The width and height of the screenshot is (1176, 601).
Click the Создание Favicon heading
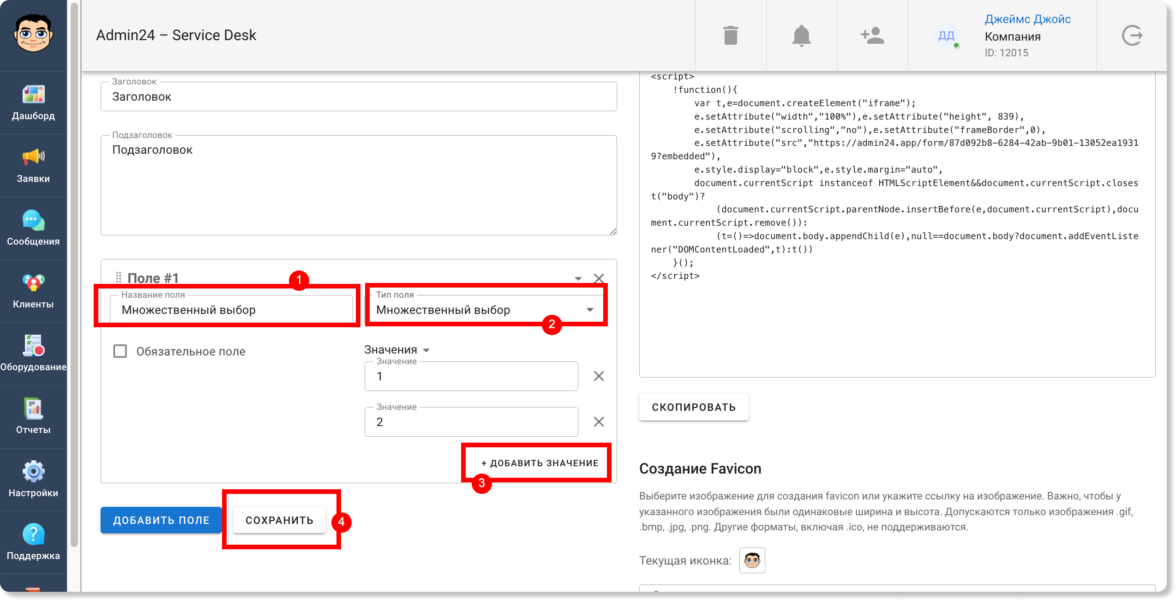[700, 469]
